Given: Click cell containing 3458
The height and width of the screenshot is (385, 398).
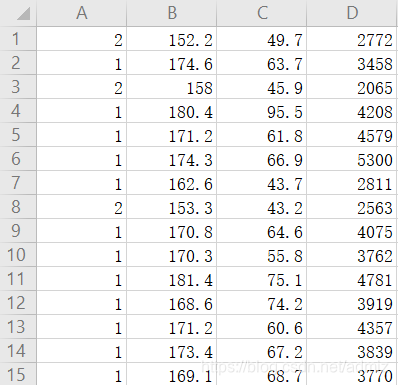Looking at the screenshot, I should coord(352,63).
